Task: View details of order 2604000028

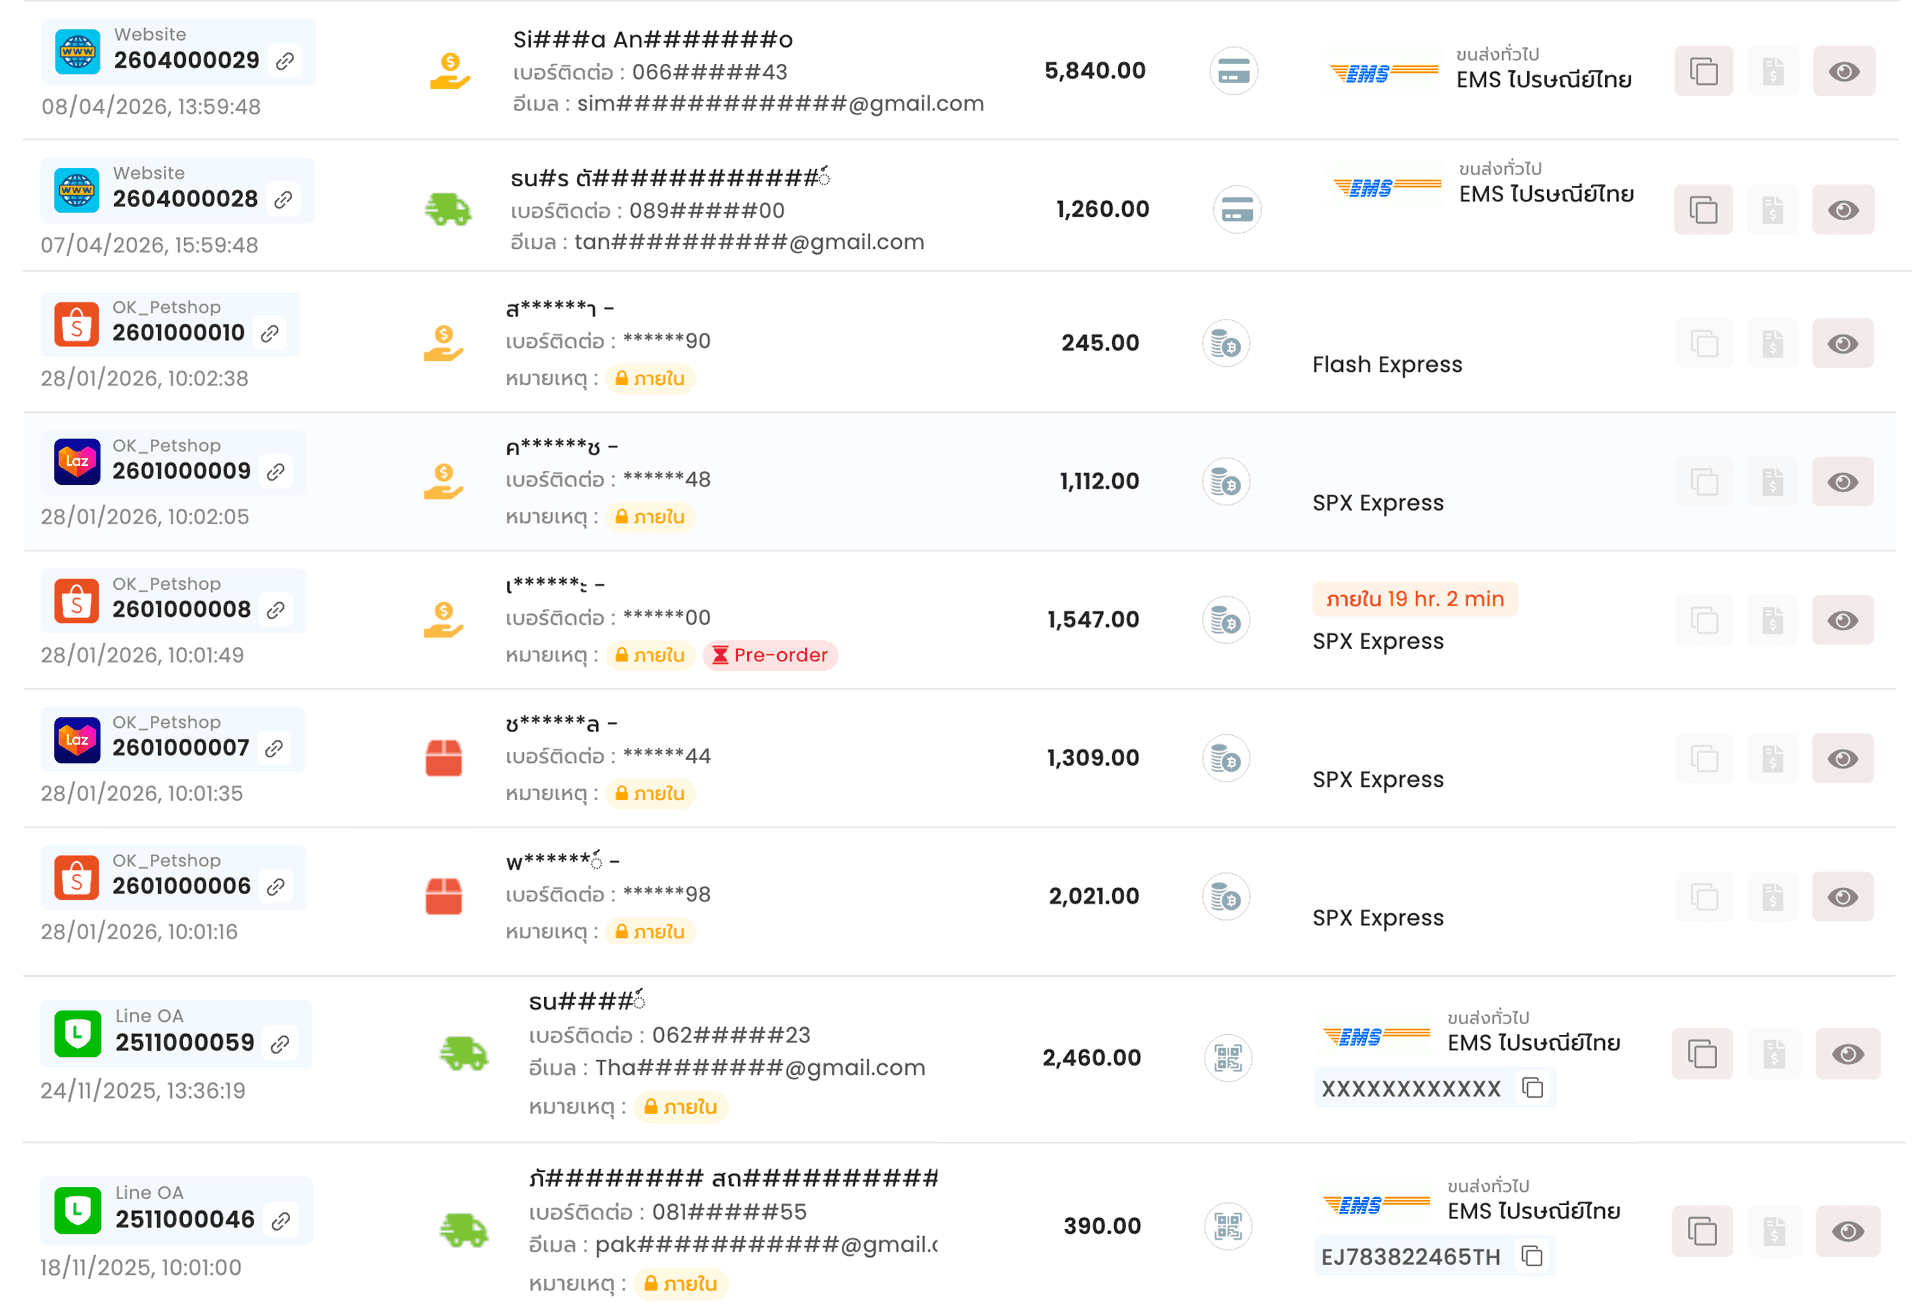Action: click(1843, 210)
